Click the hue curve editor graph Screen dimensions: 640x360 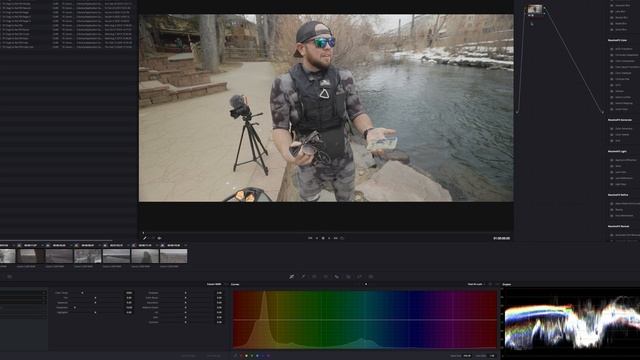coord(365,320)
